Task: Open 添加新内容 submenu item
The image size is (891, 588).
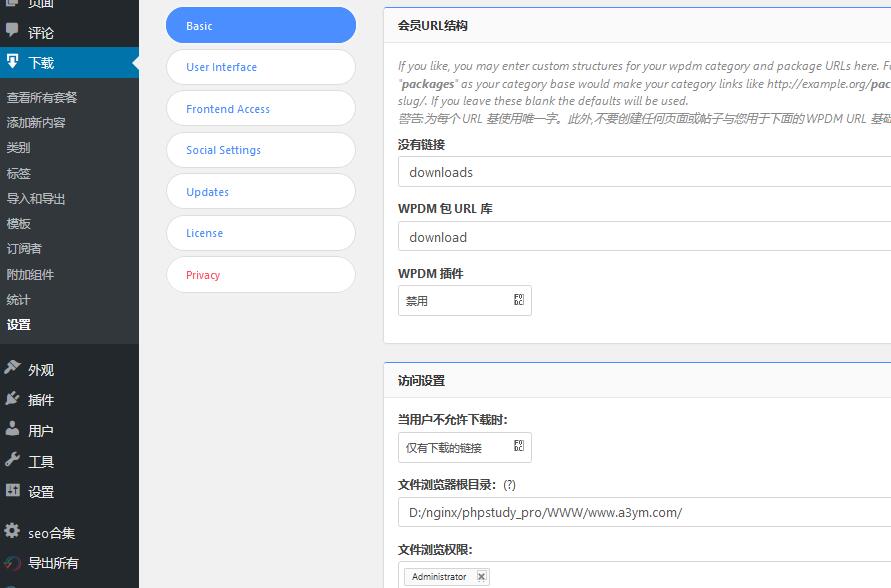Action: pyautogui.click(x=36, y=122)
